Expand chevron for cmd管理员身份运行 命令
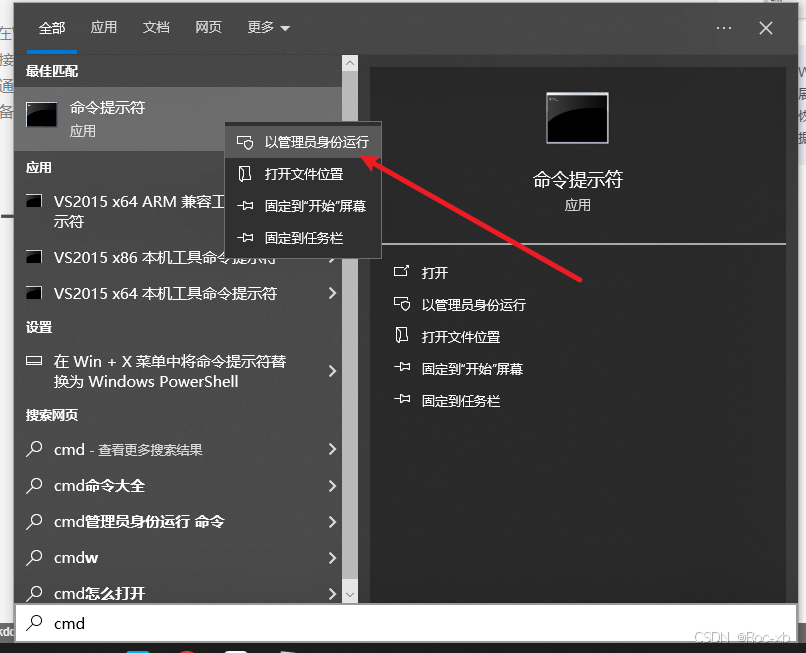 point(332,521)
